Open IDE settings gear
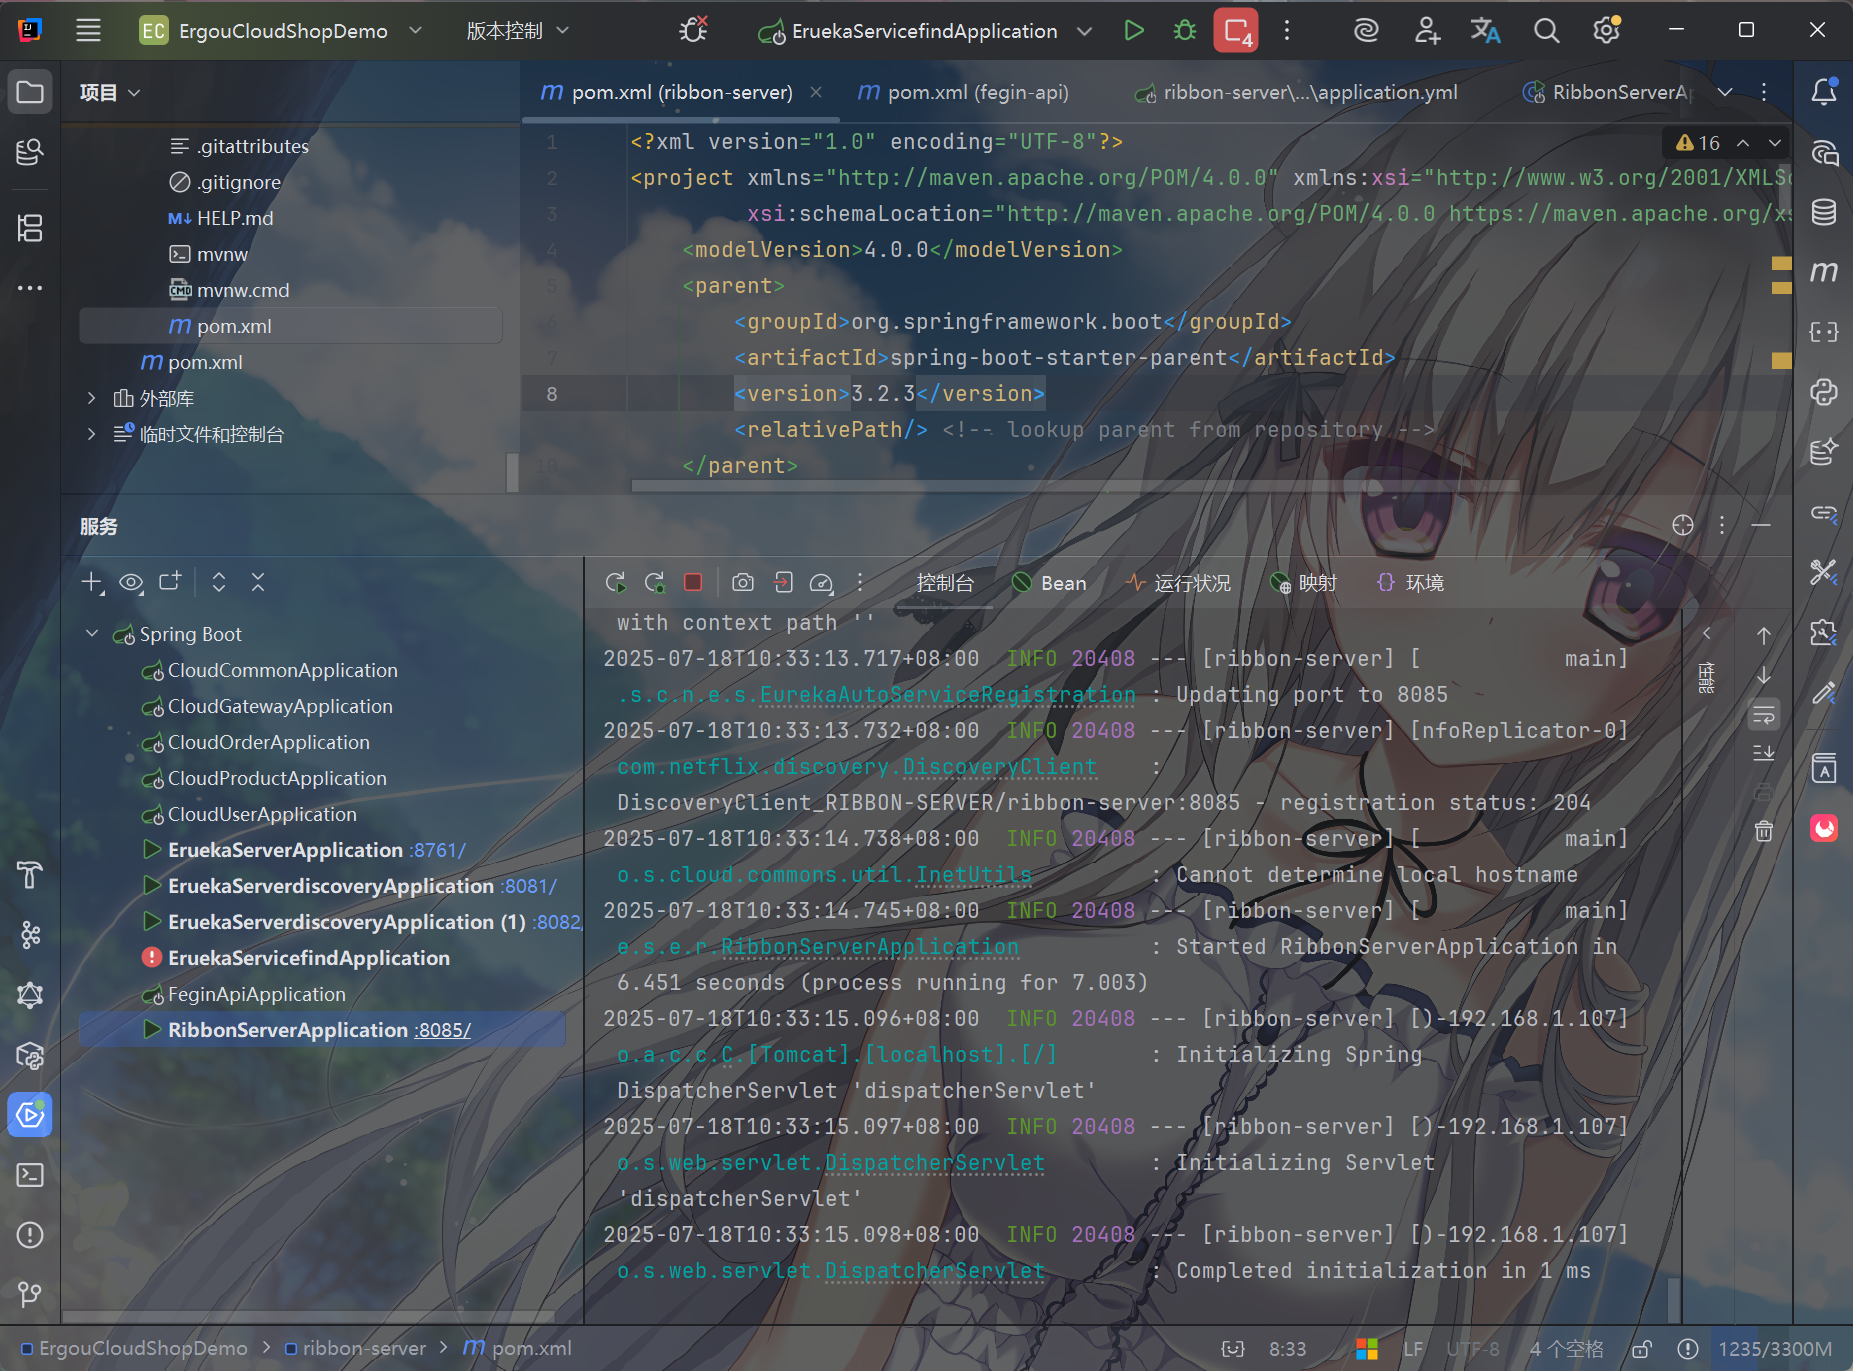 pos(1606,31)
